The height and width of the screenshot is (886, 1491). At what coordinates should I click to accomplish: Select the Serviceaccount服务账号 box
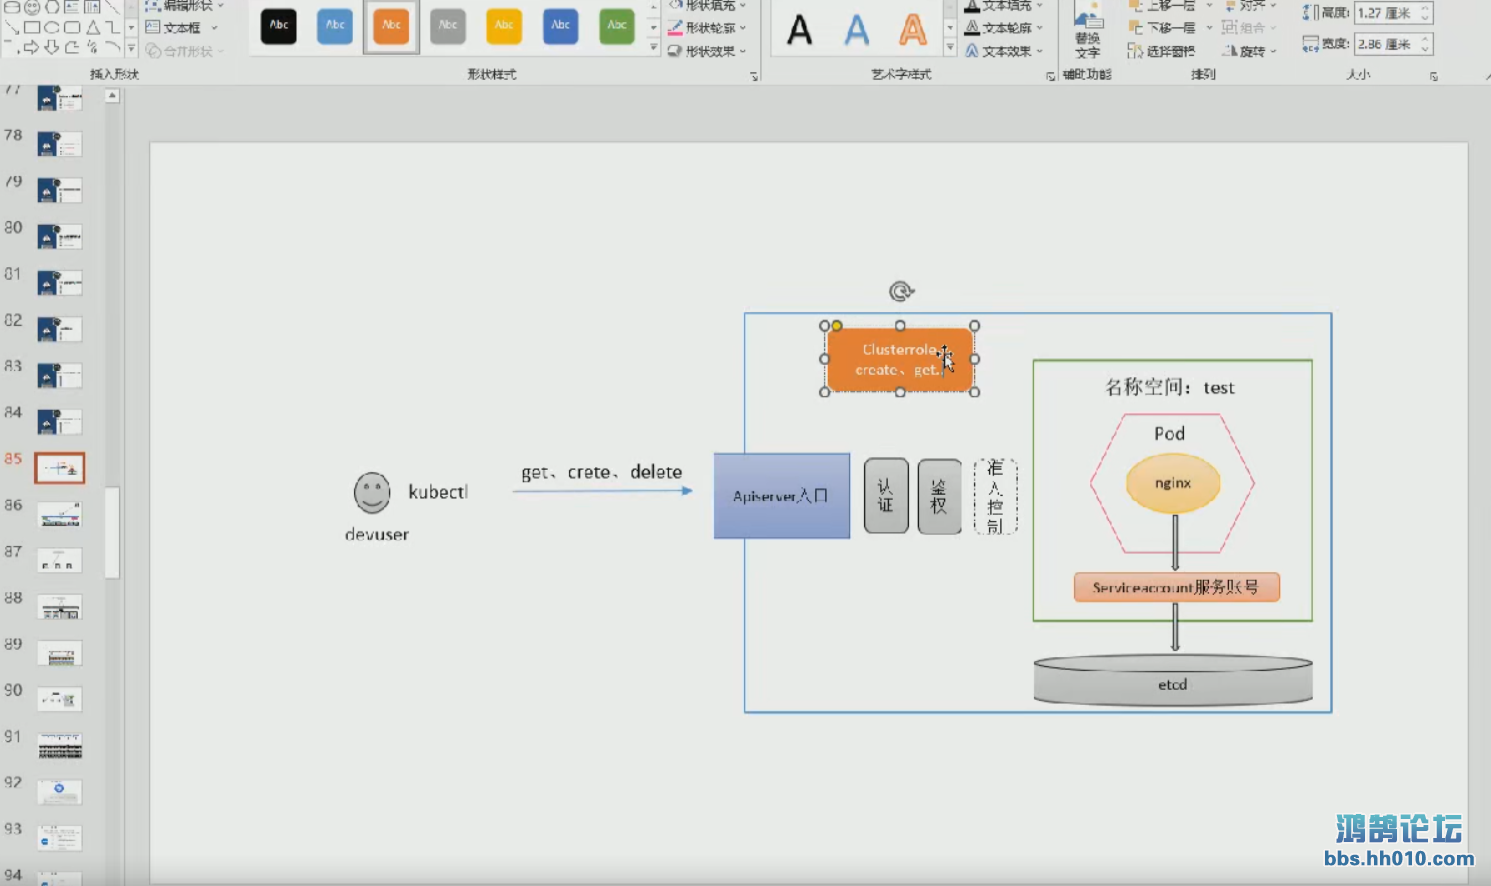[x=1176, y=587]
